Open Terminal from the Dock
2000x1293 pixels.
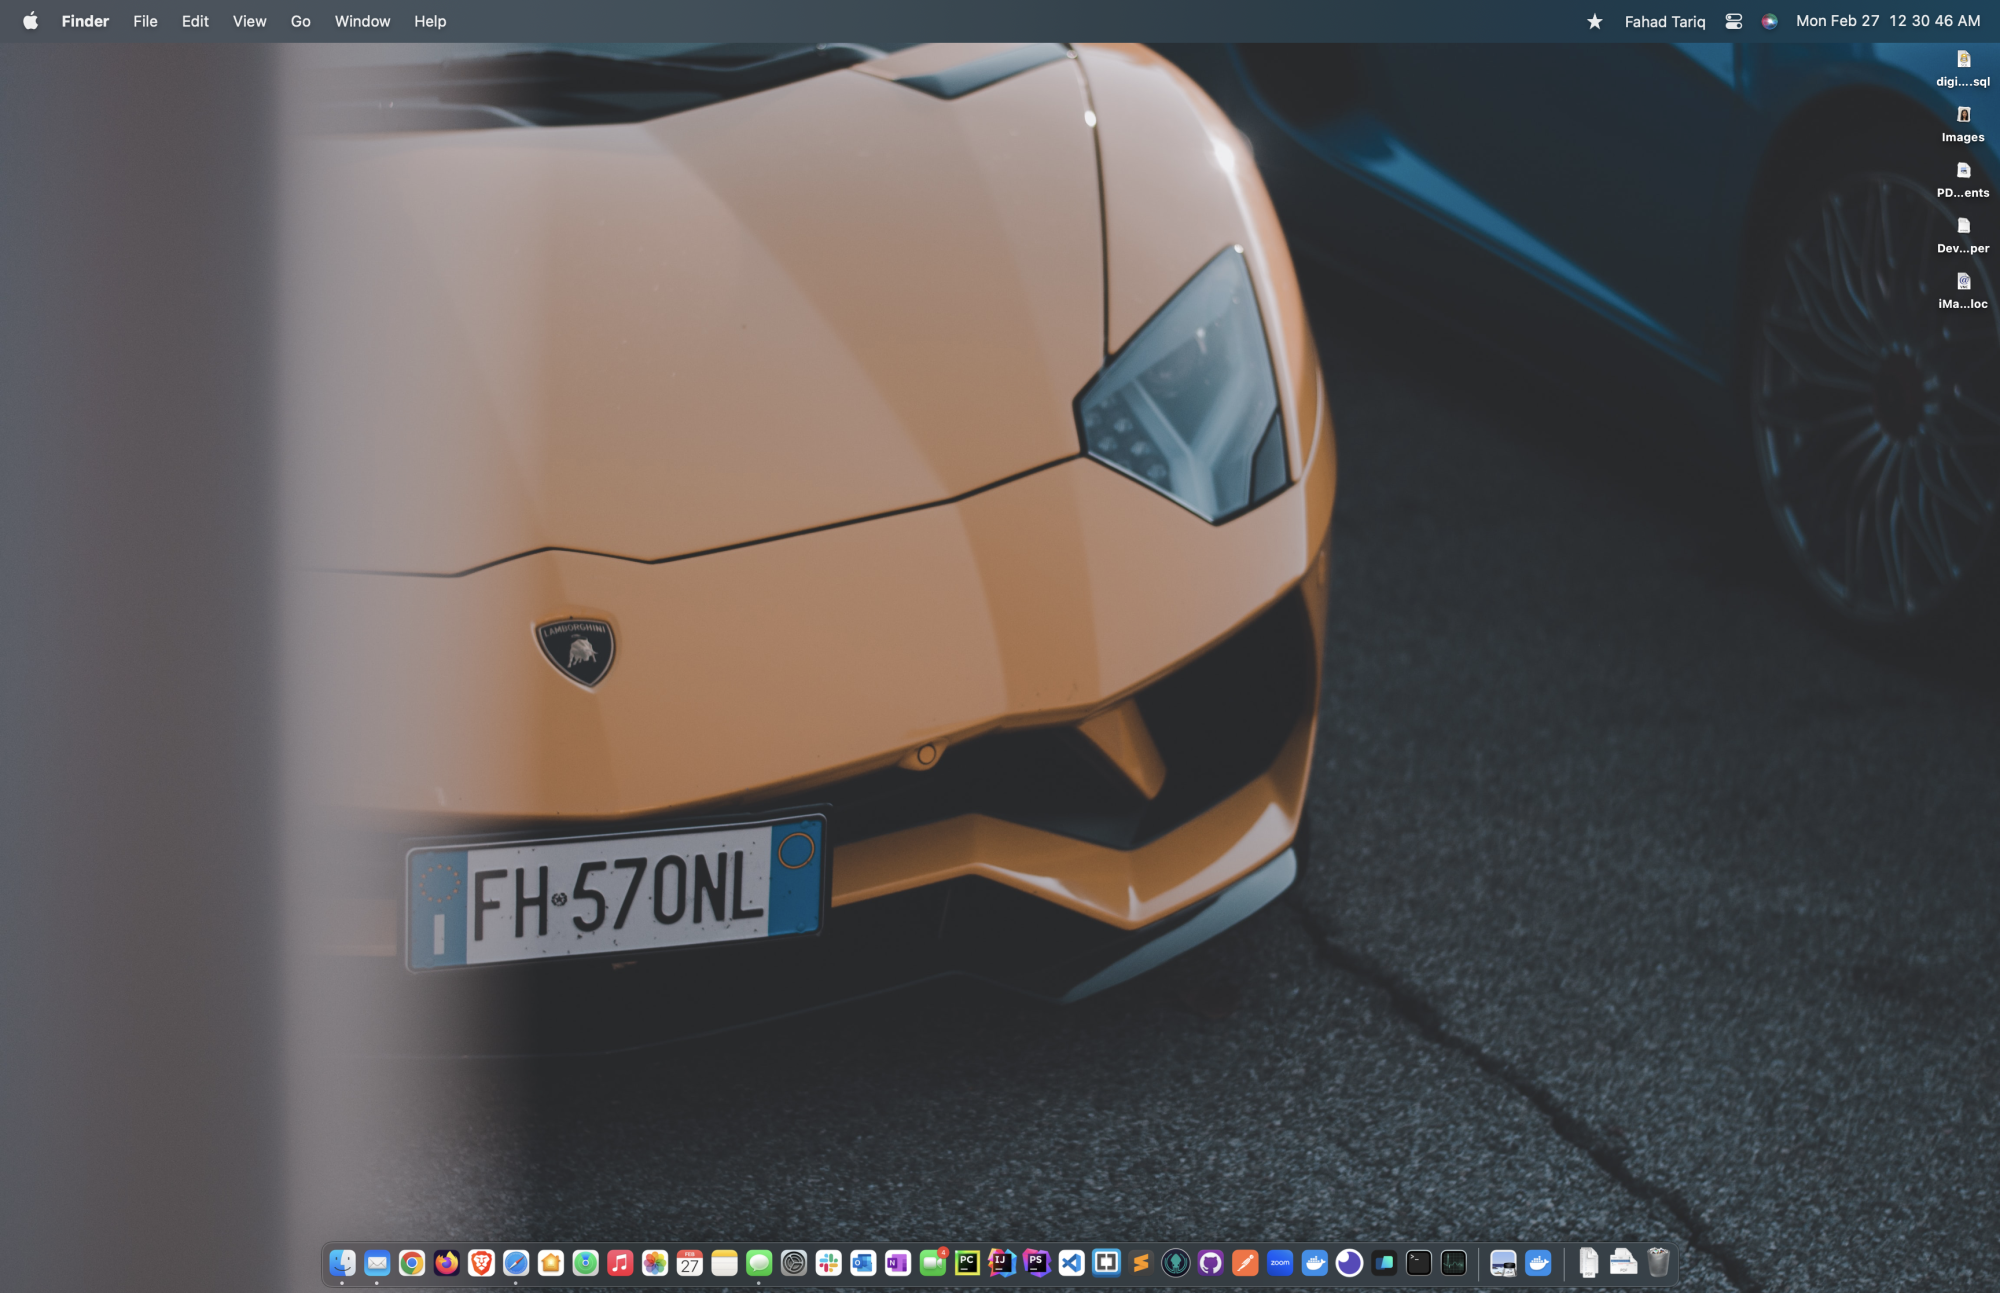click(x=1419, y=1263)
